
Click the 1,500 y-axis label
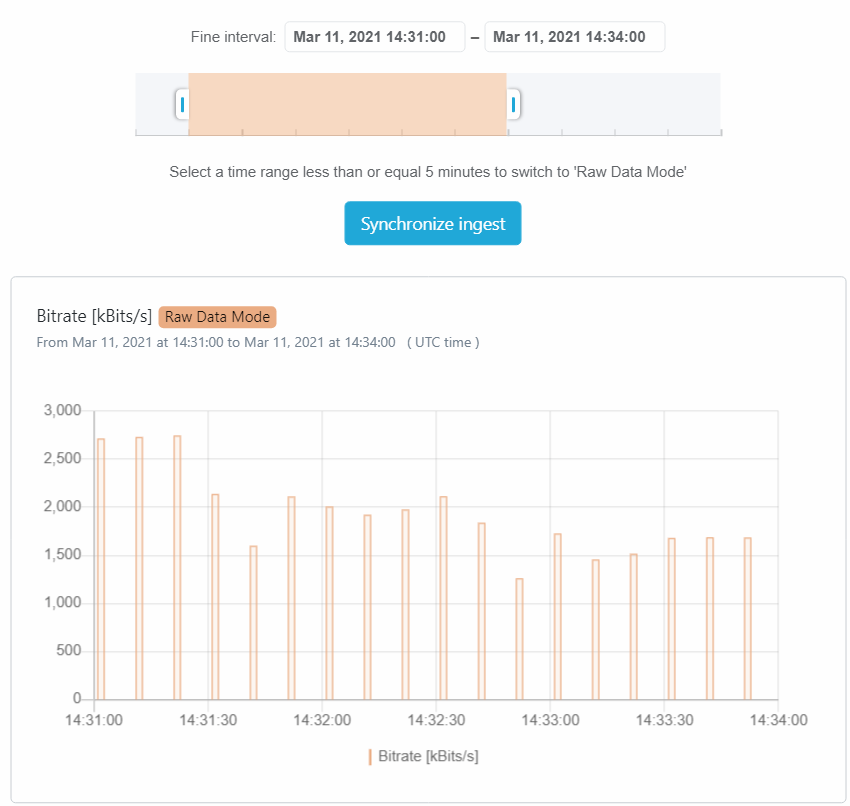[62, 554]
